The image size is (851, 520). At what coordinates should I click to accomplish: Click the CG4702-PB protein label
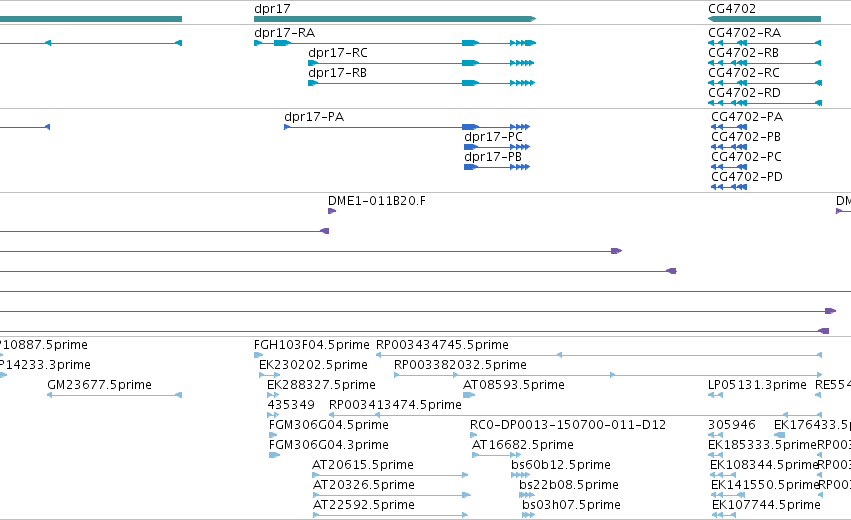coord(746,137)
